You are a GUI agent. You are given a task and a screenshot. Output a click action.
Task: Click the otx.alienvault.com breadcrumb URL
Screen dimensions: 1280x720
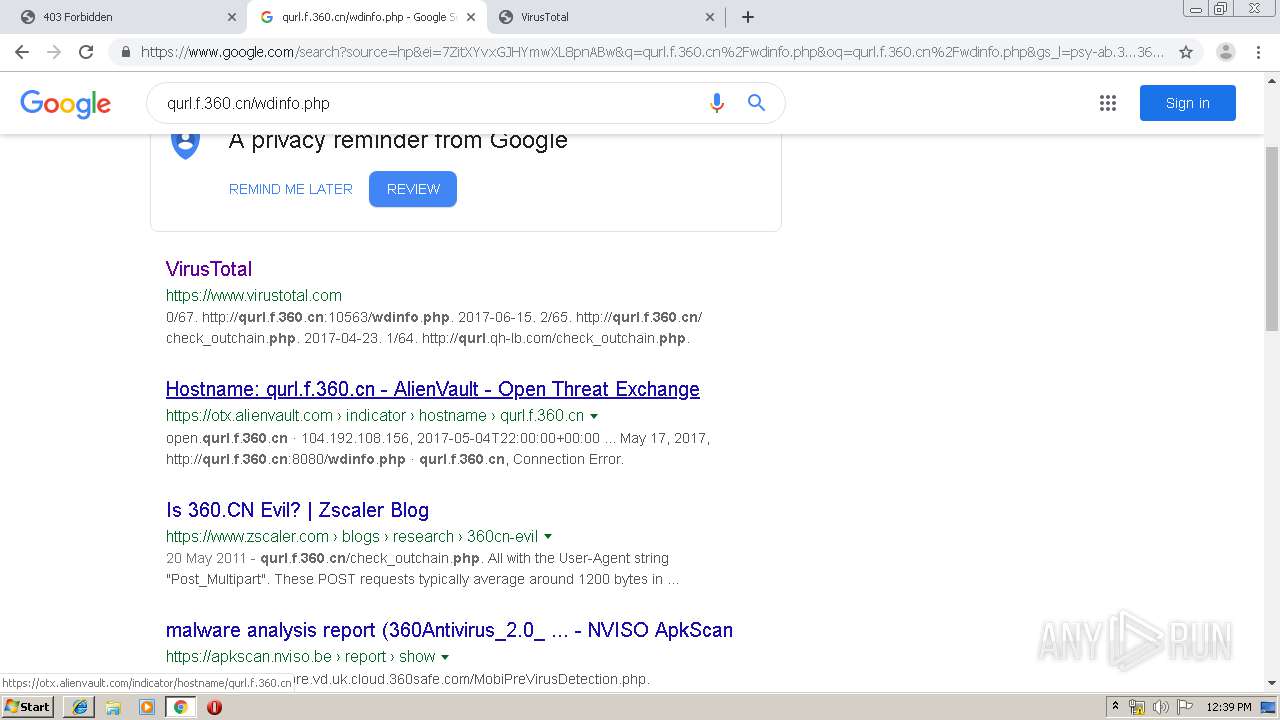pyautogui.click(x=375, y=416)
